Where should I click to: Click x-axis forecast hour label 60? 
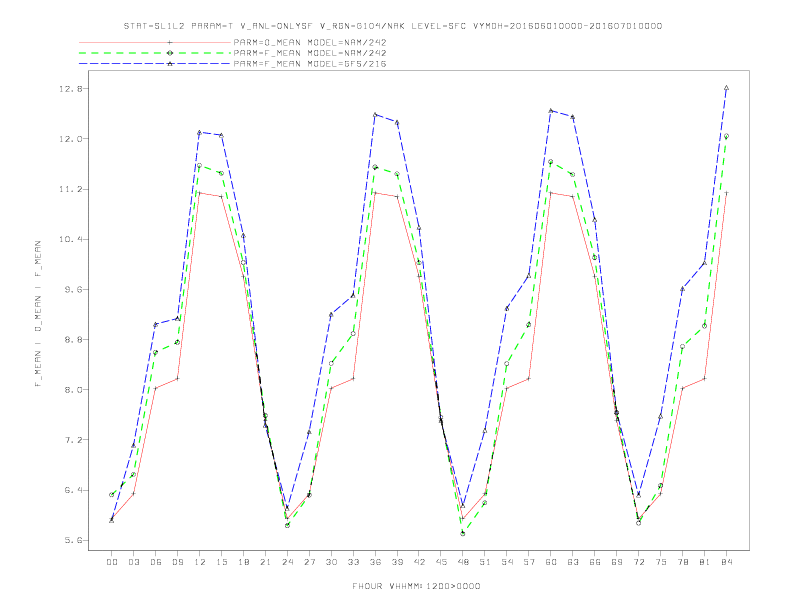551,562
